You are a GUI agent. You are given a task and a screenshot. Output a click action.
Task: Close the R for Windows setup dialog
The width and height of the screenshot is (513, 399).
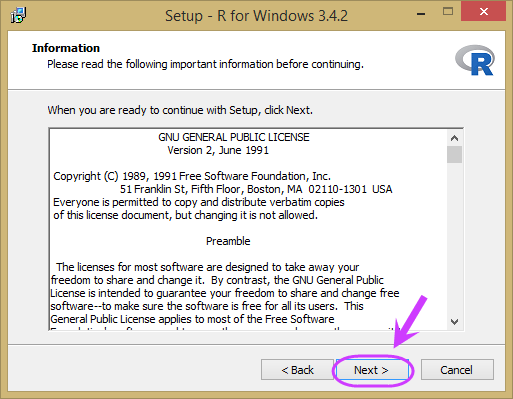point(484,12)
